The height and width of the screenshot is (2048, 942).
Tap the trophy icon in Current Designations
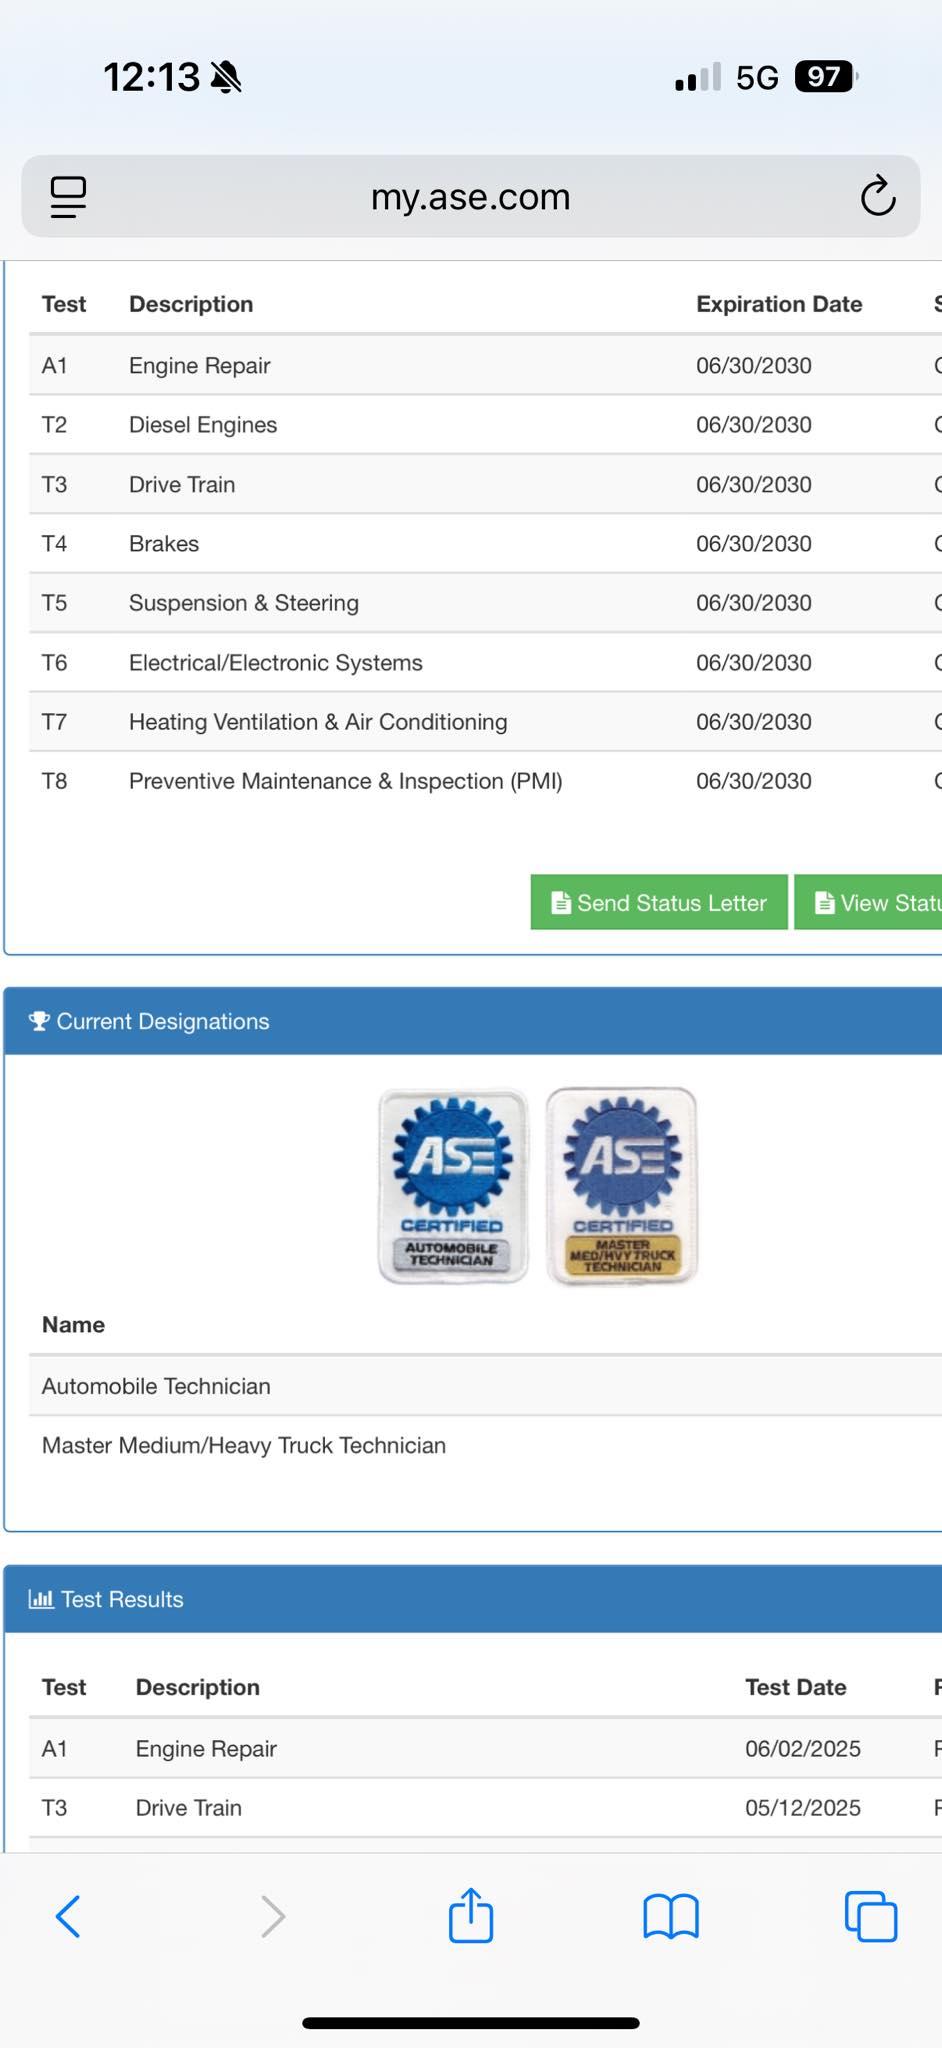click(x=39, y=1021)
